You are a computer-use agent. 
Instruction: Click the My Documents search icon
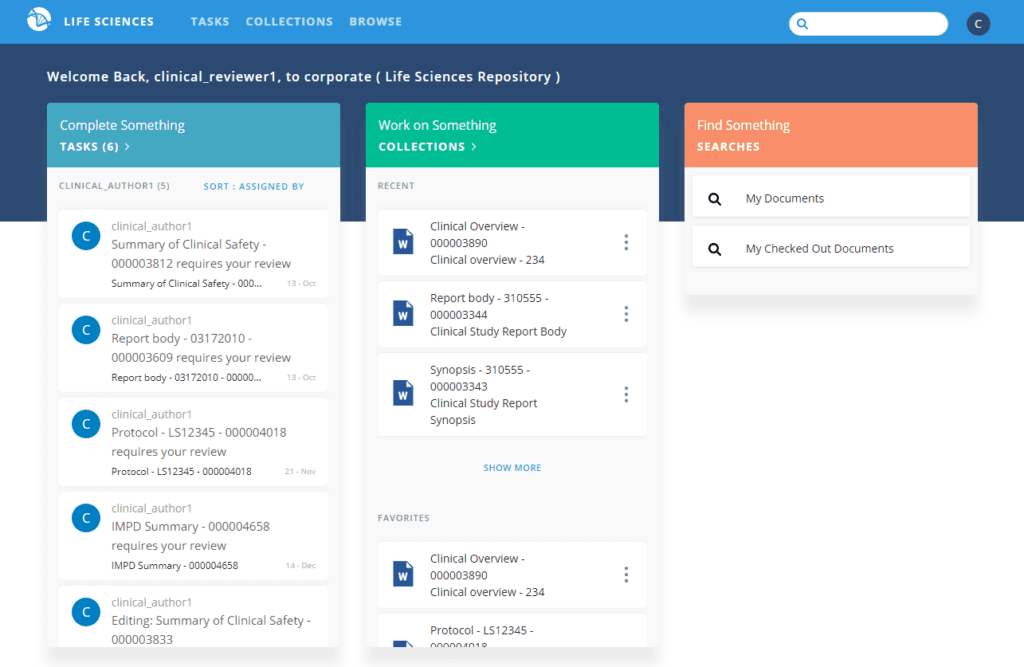[x=714, y=200]
